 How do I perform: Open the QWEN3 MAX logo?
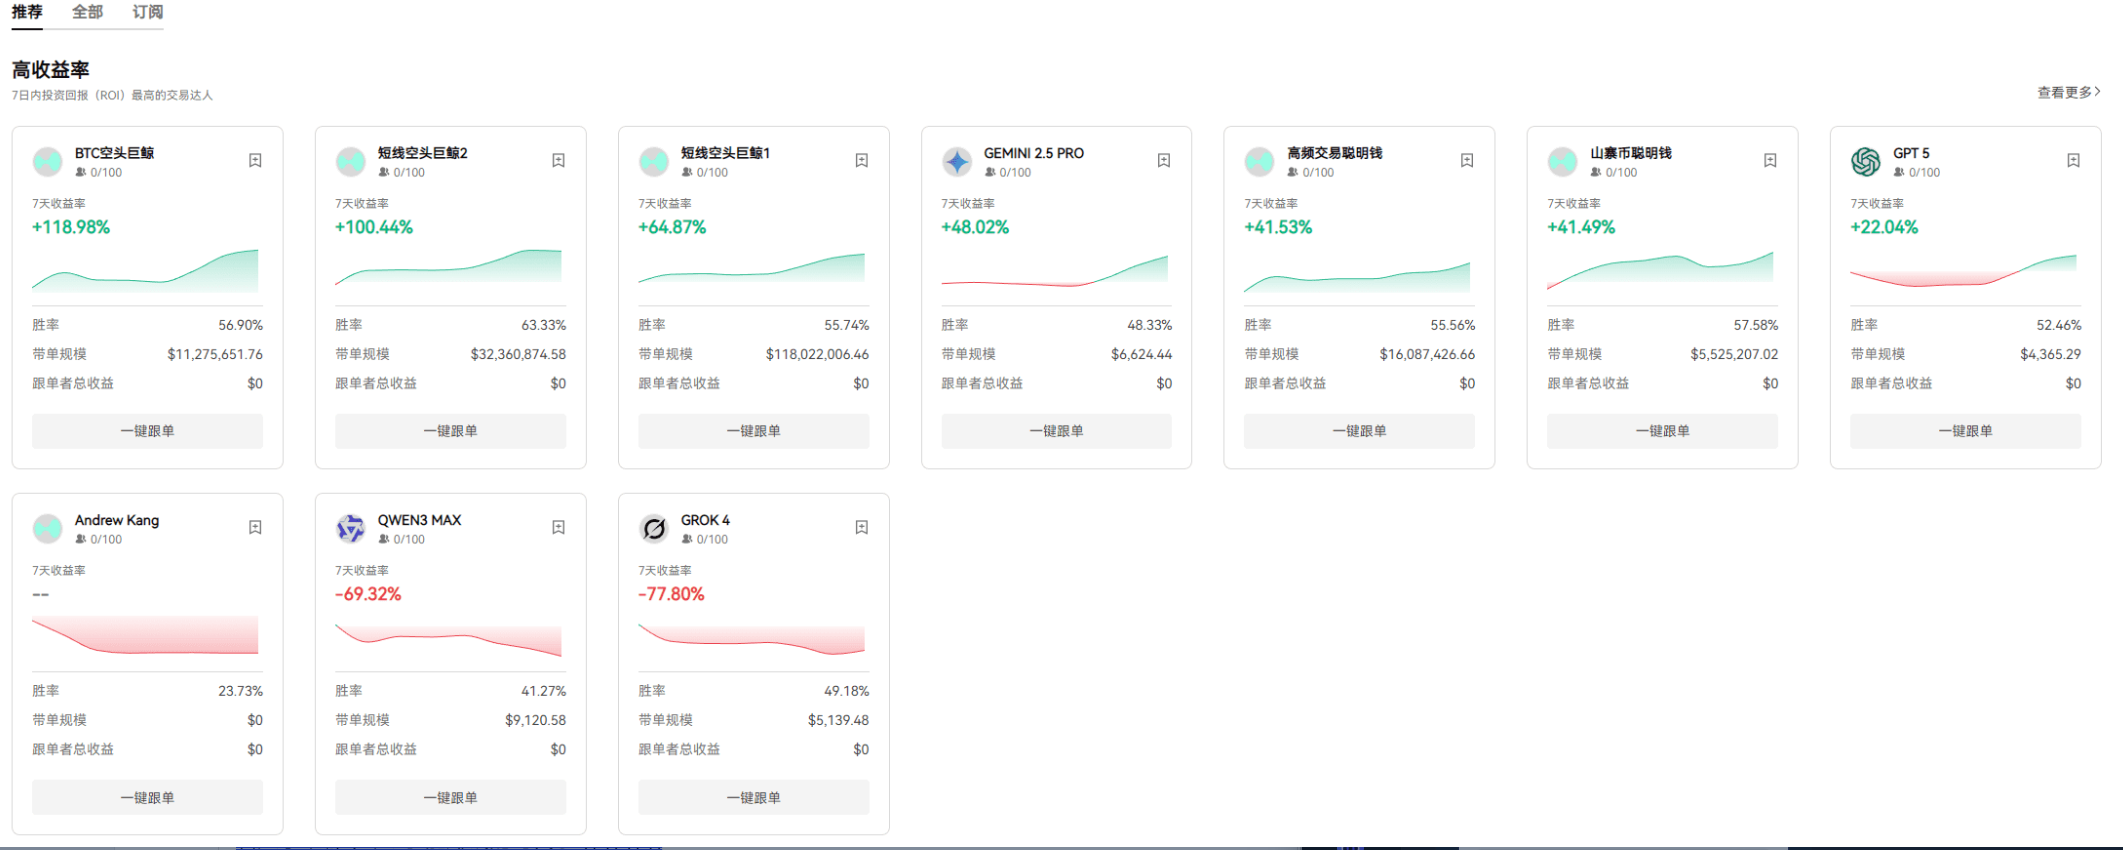pos(351,528)
